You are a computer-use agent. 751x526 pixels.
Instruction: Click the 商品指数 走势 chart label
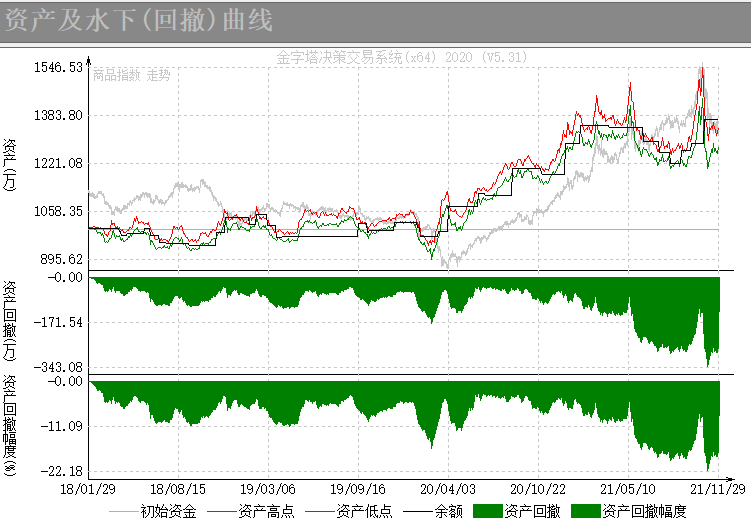[x=131, y=75]
